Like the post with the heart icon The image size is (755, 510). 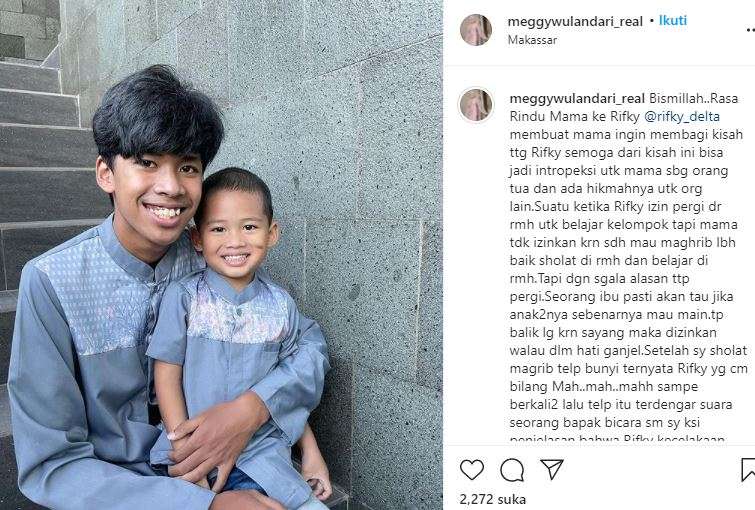472,469
